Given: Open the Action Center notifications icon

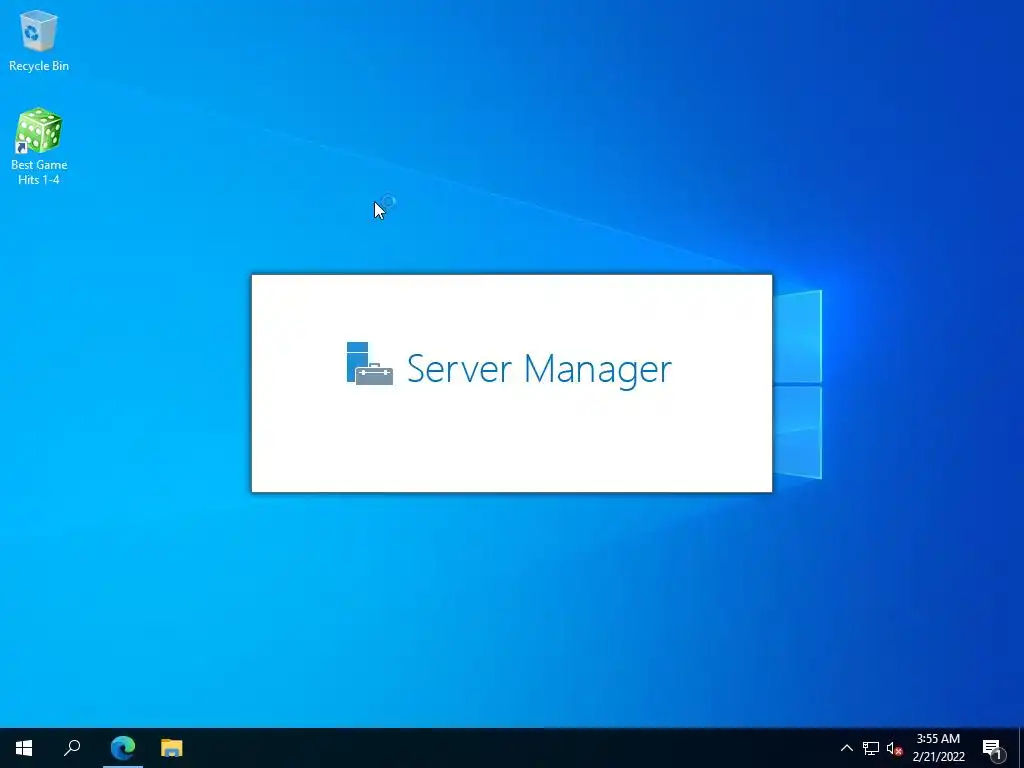Looking at the screenshot, I should pyautogui.click(x=993, y=748).
